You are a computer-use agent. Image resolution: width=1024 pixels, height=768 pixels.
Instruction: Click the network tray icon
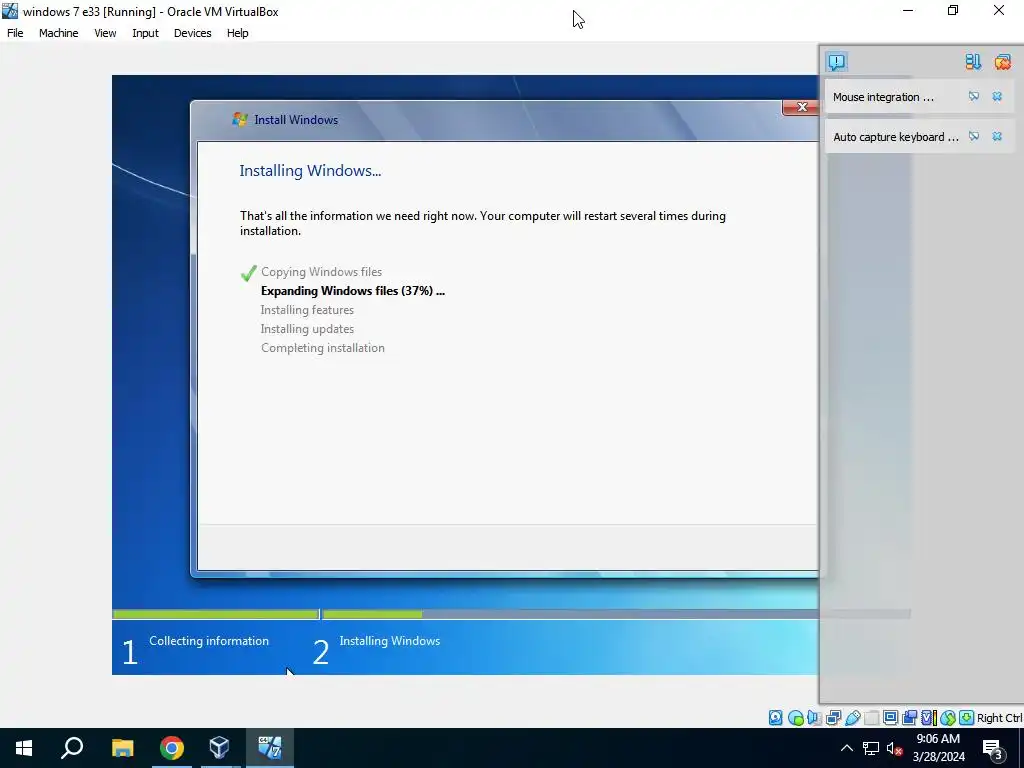(x=871, y=748)
